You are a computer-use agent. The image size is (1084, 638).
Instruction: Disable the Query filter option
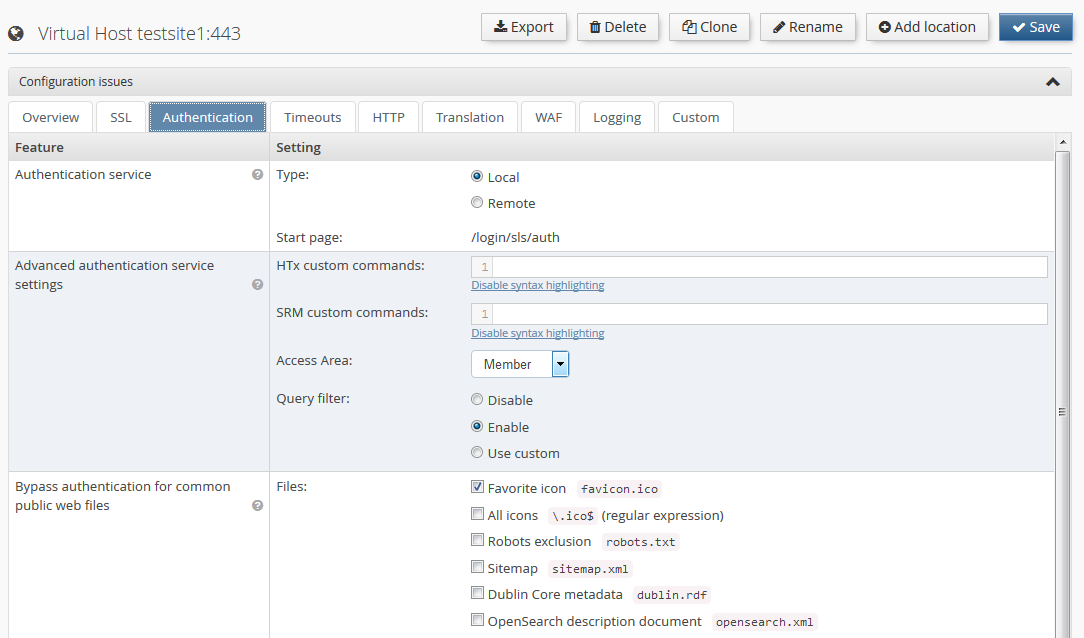477,399
